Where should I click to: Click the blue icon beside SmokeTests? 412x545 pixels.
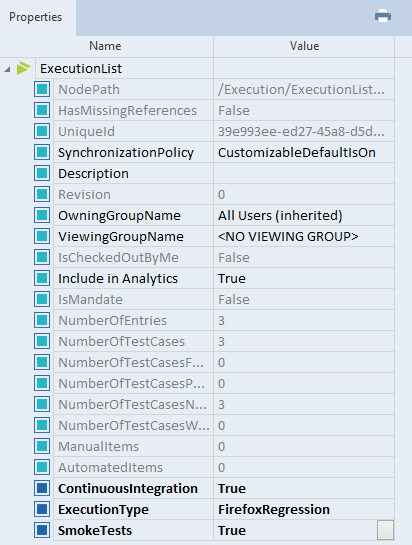pyautogui.click(x=42, y=530)
